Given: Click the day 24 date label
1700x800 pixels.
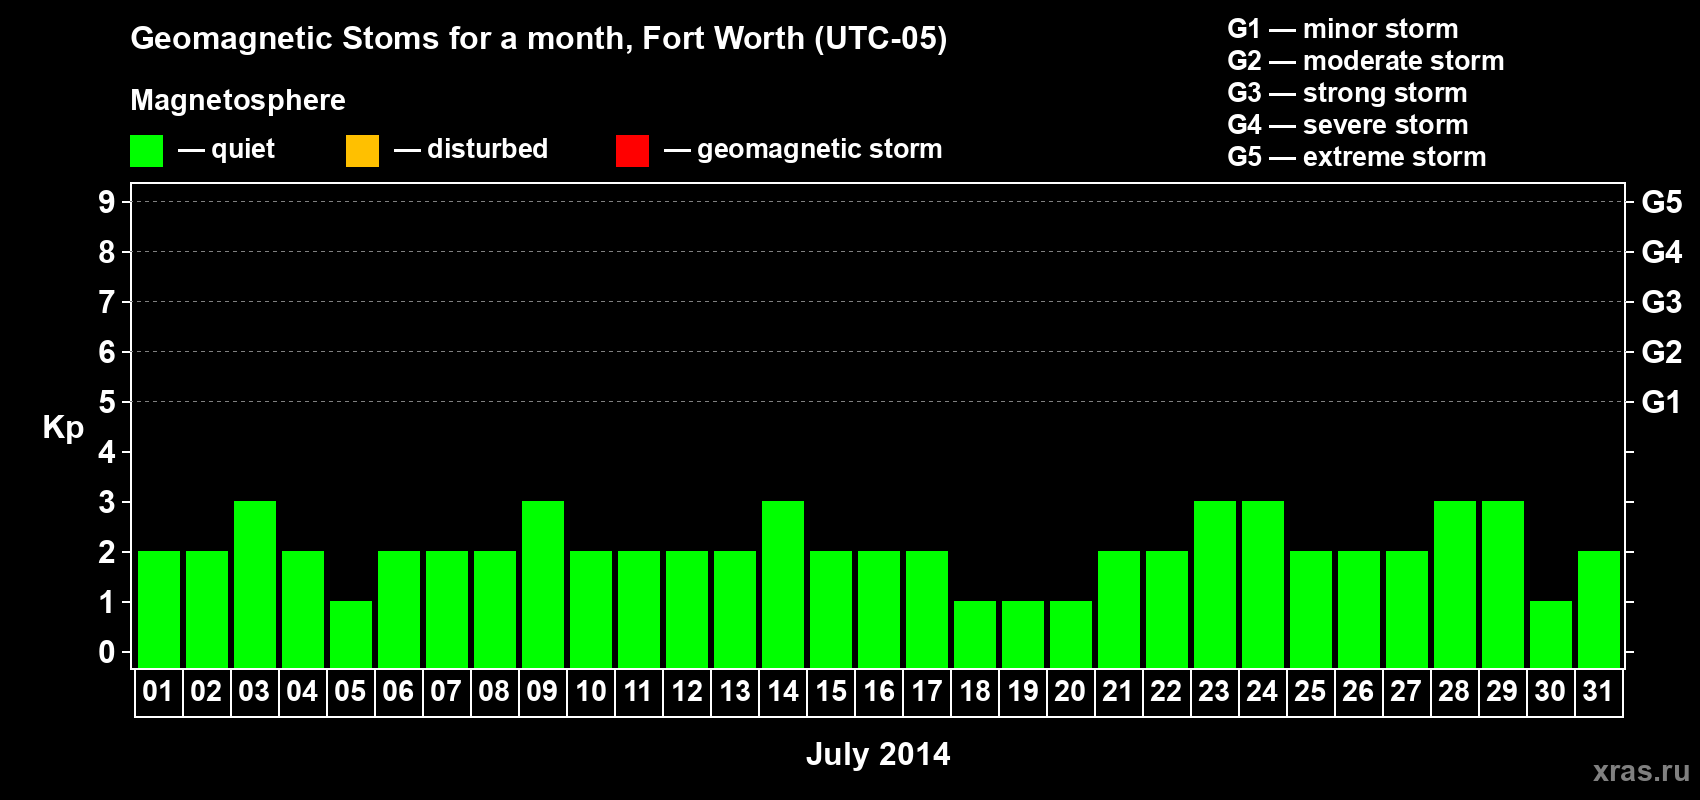Looking at the screenshot, I should pos(1262,691).
